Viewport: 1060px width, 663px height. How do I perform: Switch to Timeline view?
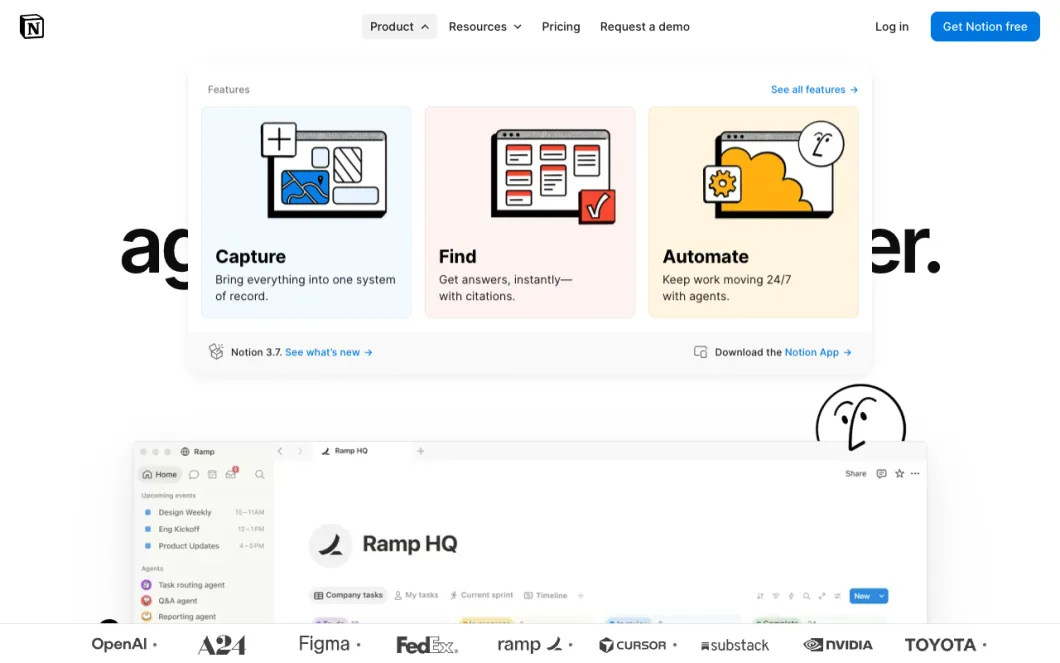[546, 595]
